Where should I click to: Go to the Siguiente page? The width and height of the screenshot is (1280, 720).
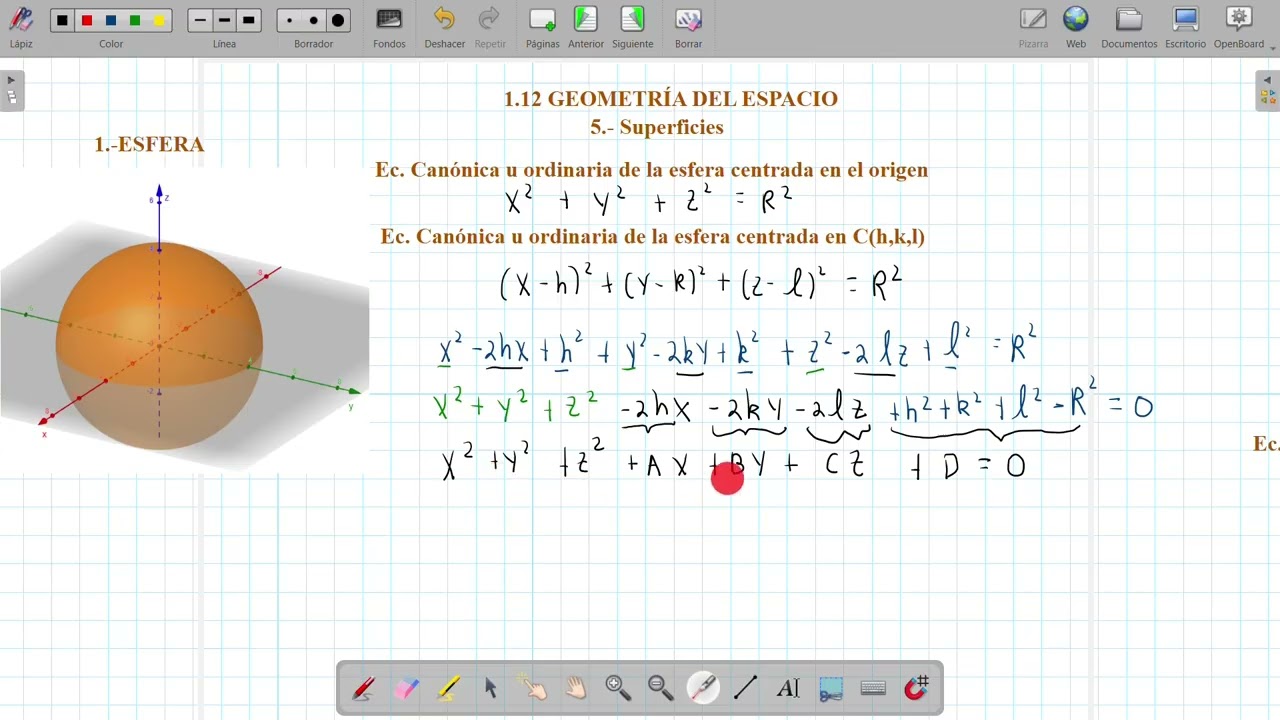[x=632, y=27]
